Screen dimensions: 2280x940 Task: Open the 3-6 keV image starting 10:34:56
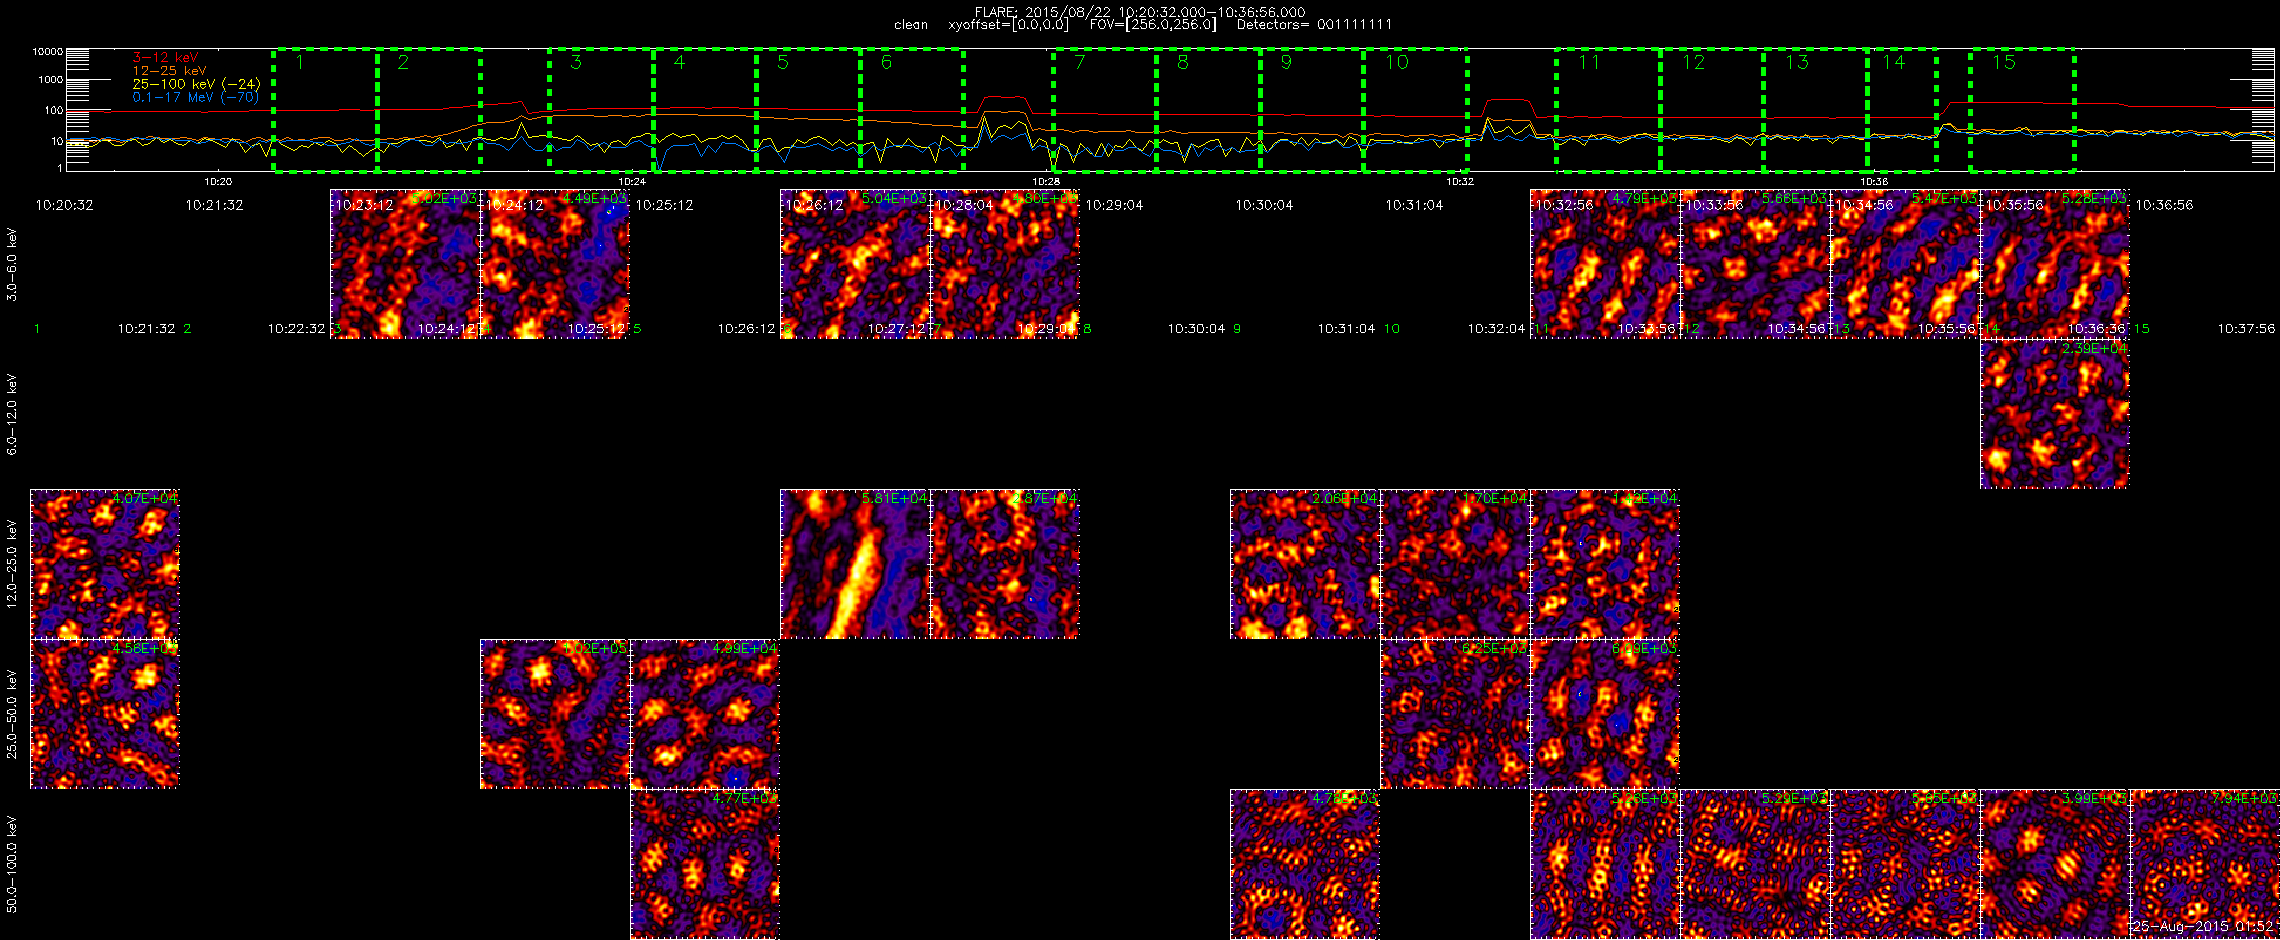click(x=1905, y=264)
